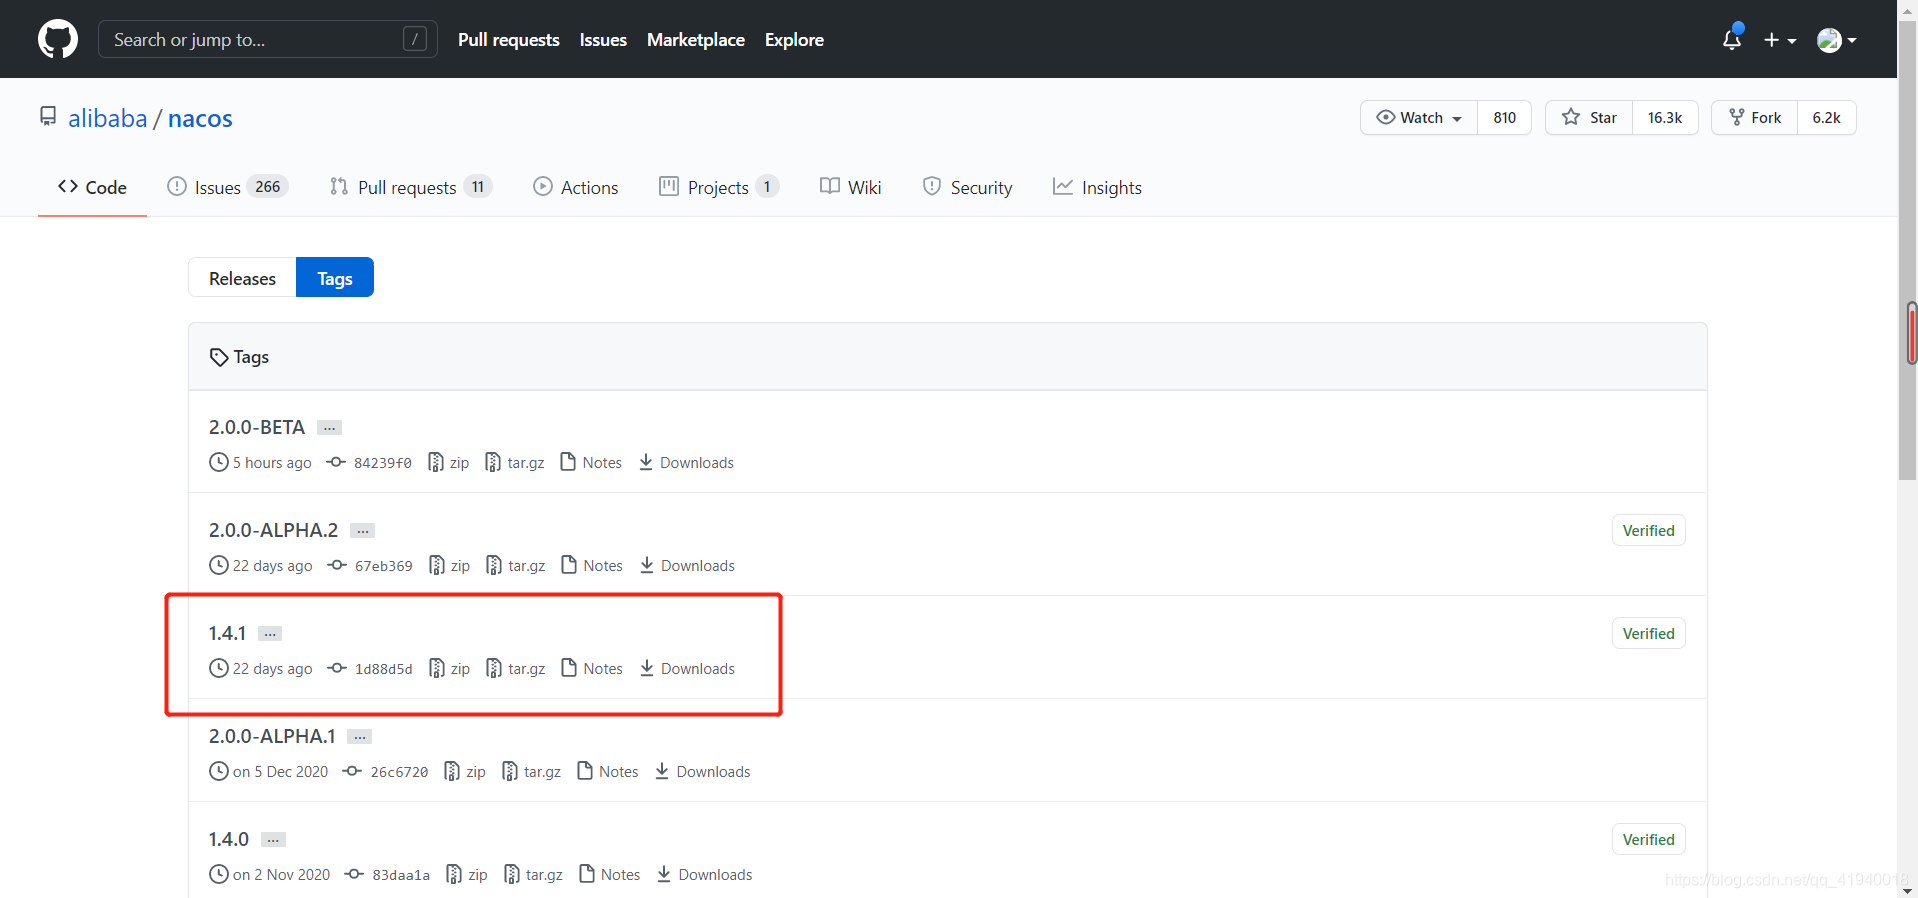The image size is (1918, 898).
Task: Download tar.gz for 2.0.0-BETA
Action: [515, 462]
